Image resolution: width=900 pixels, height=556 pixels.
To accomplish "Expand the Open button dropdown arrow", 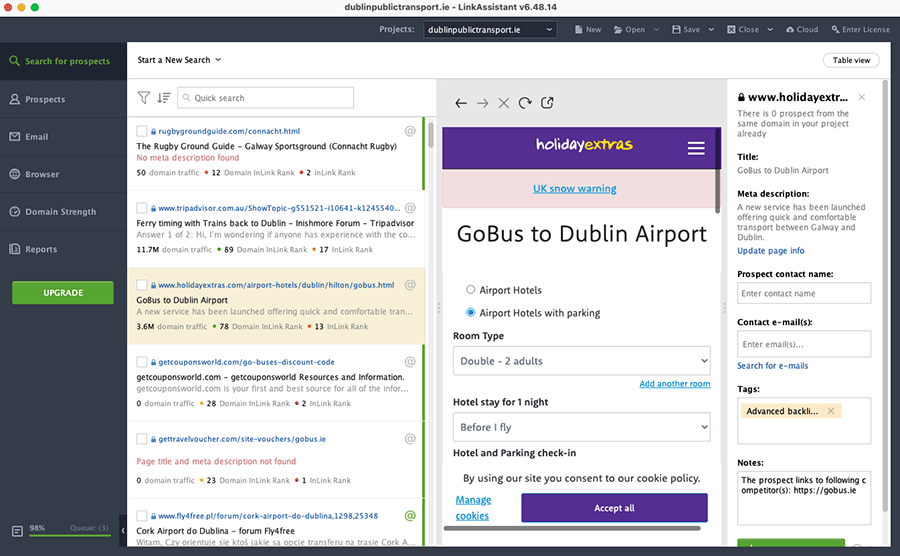I will coord(656,29).
